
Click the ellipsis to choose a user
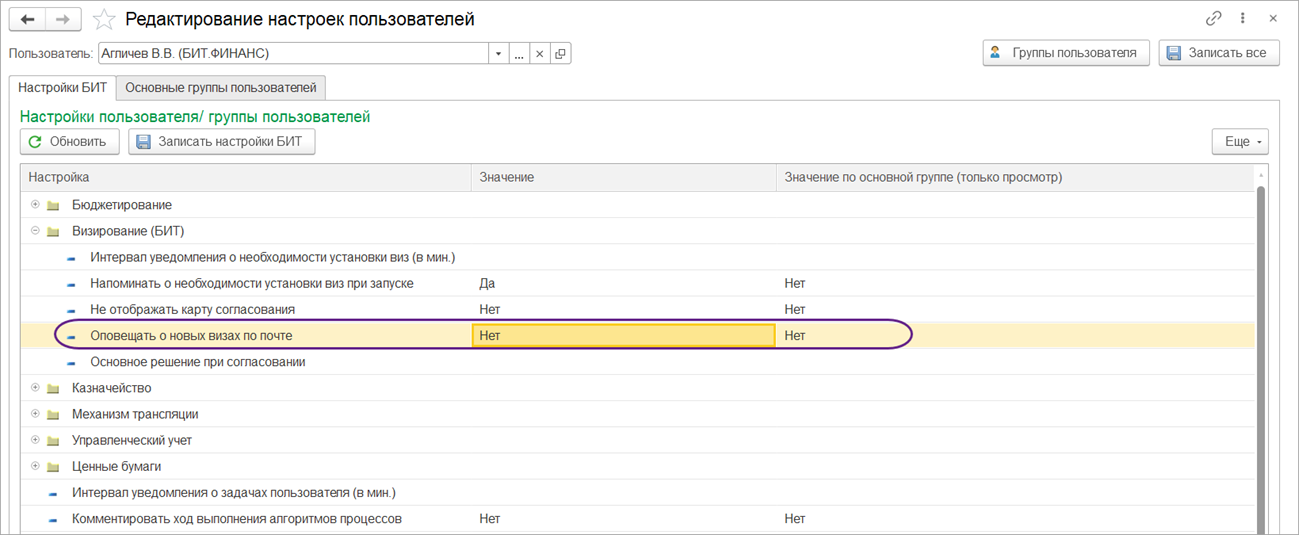tap(519, 54)
